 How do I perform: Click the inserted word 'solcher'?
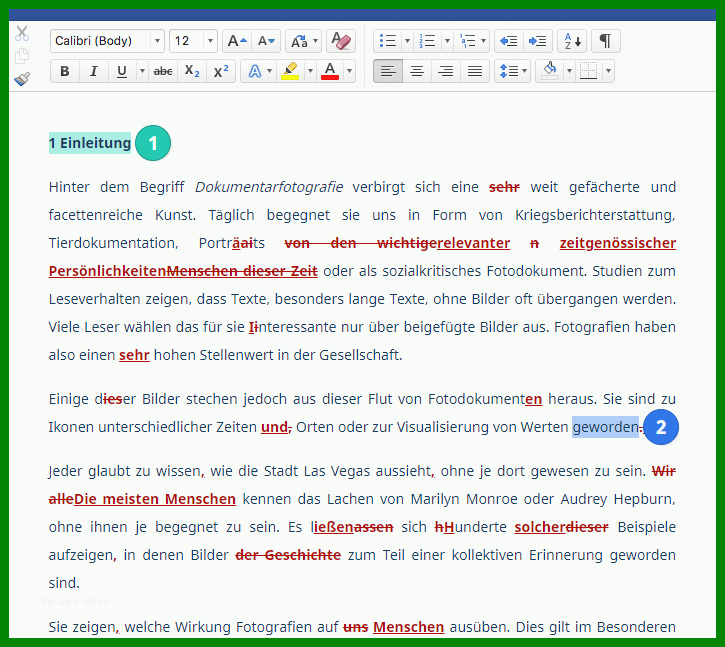click(x=540, y=527)
